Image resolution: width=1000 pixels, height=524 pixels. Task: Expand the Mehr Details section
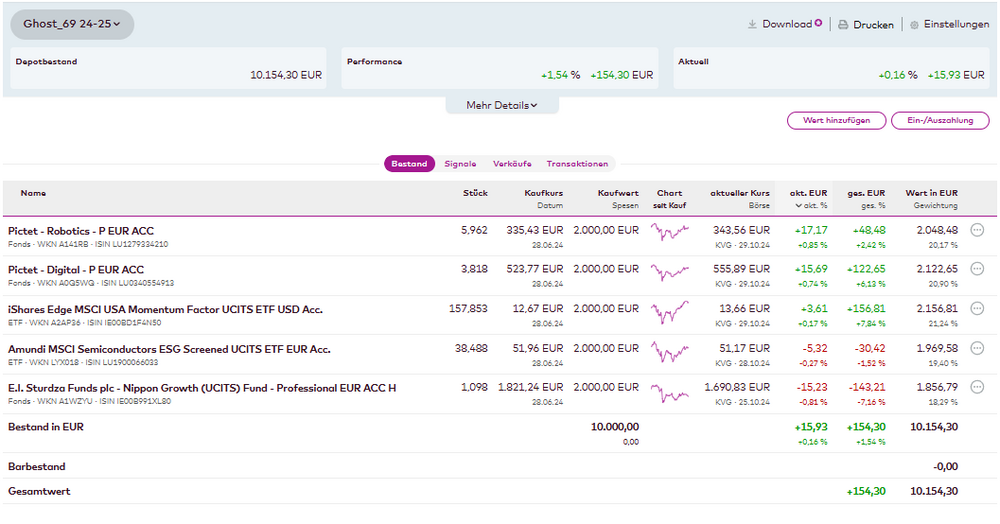coord(501,105)
